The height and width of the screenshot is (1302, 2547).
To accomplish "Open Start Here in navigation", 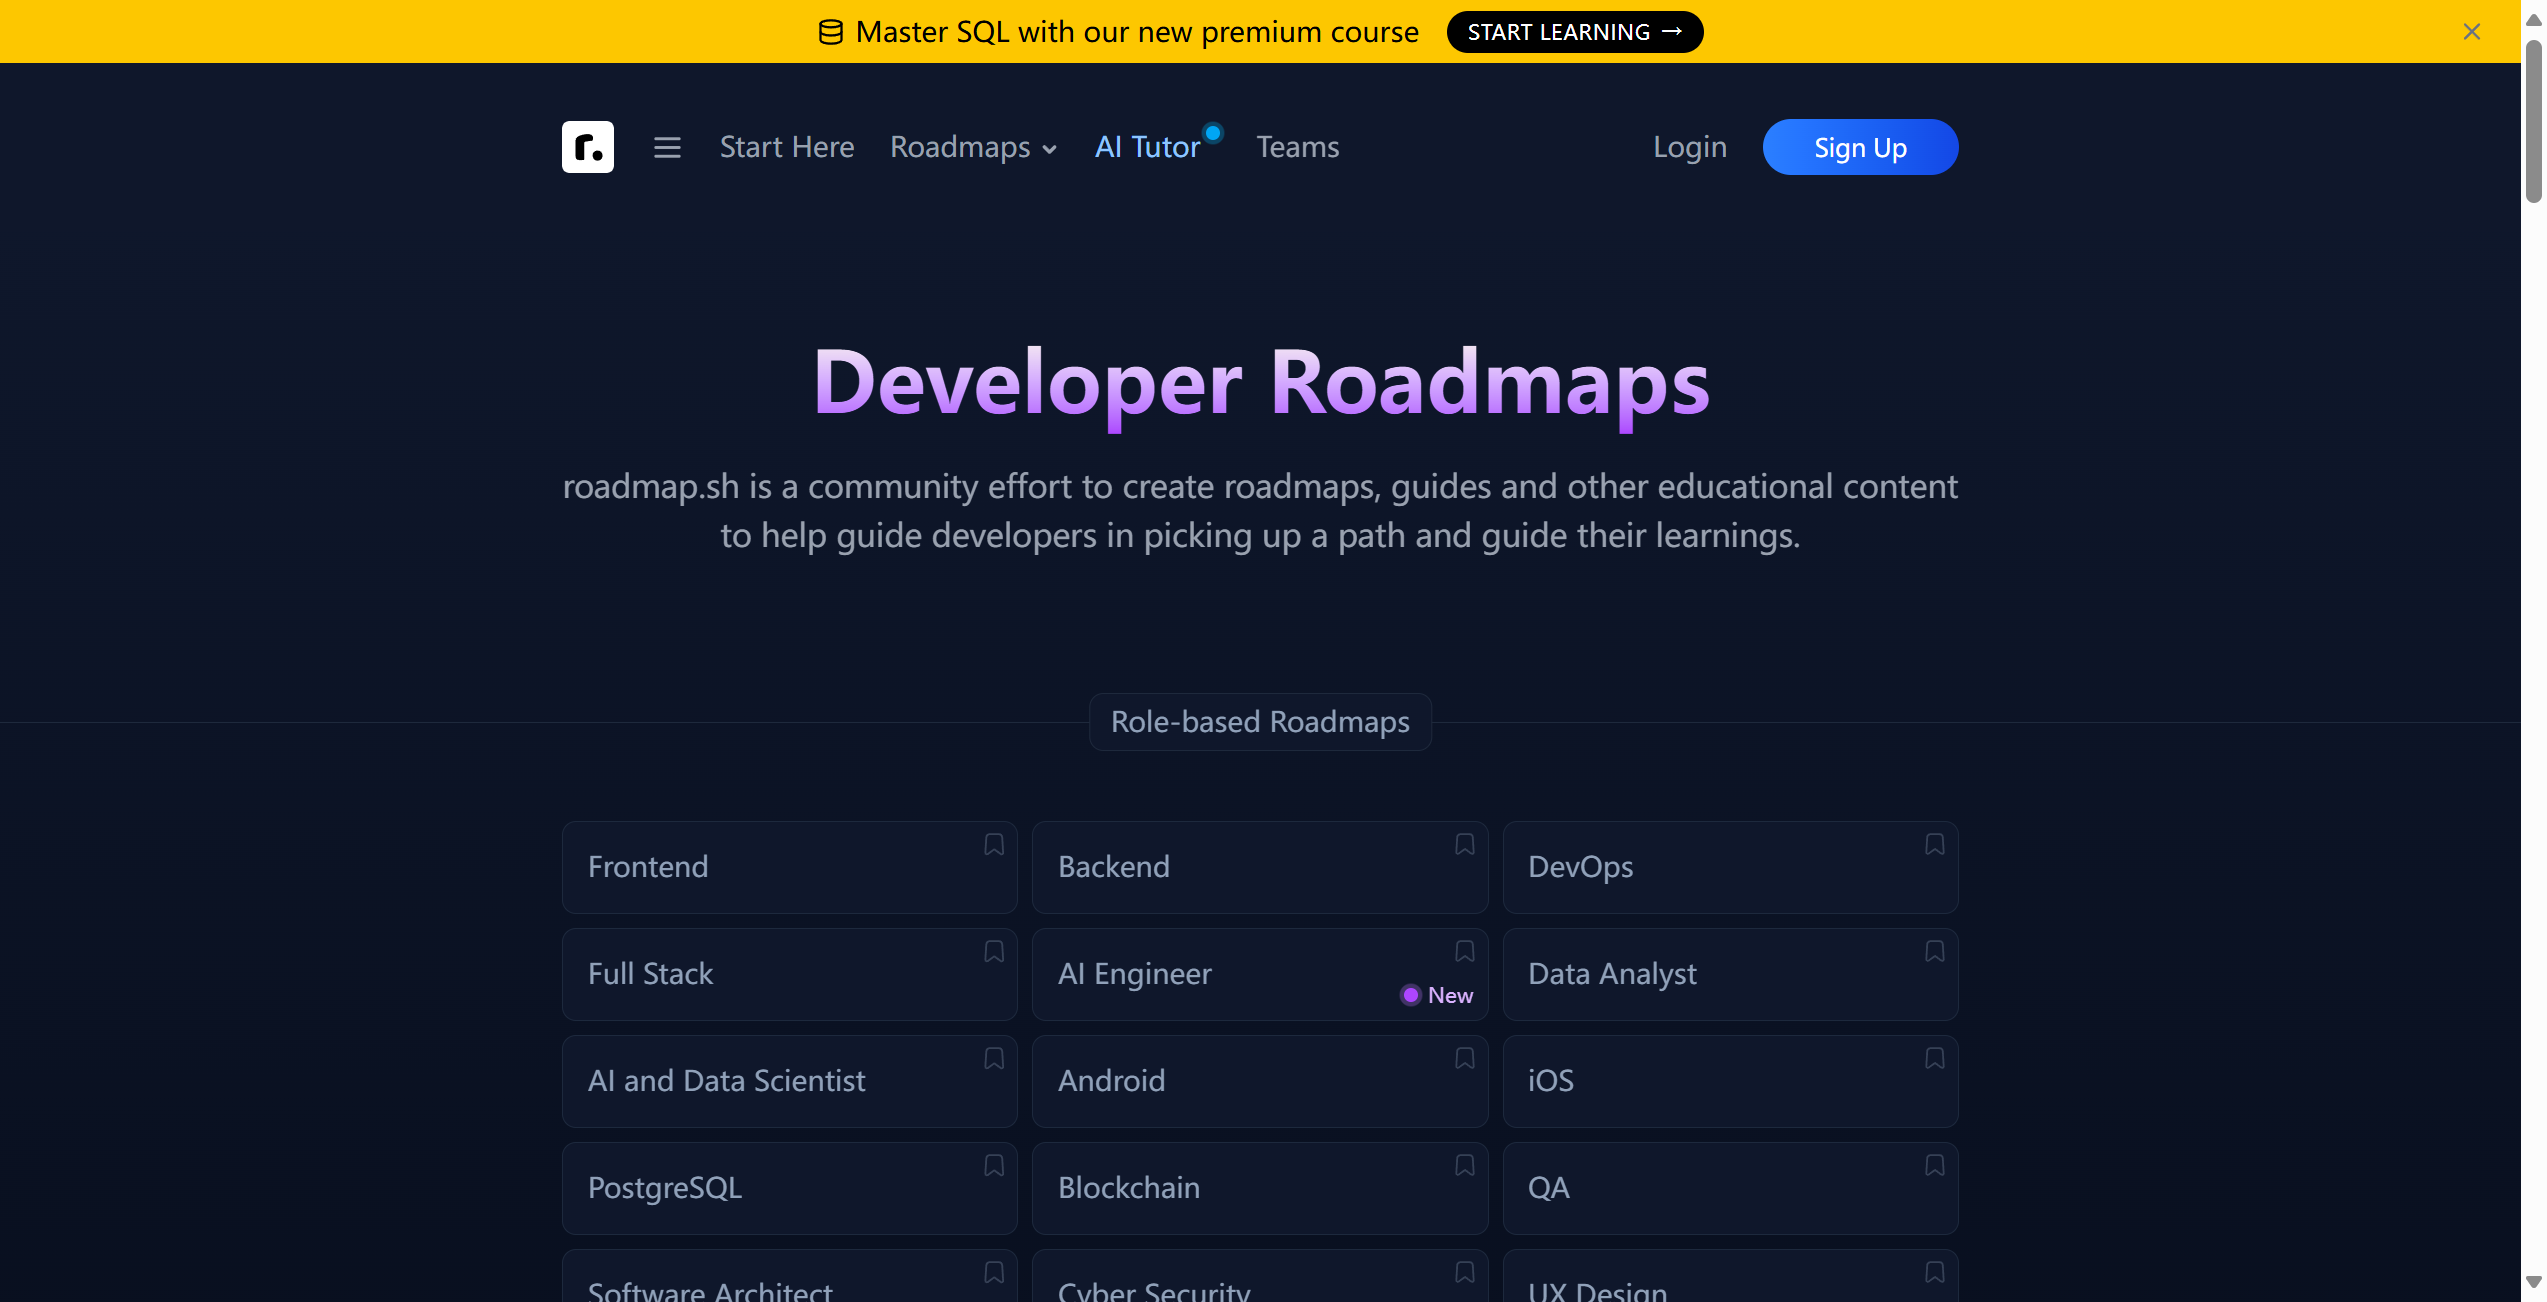I will (x=786, y=147).
